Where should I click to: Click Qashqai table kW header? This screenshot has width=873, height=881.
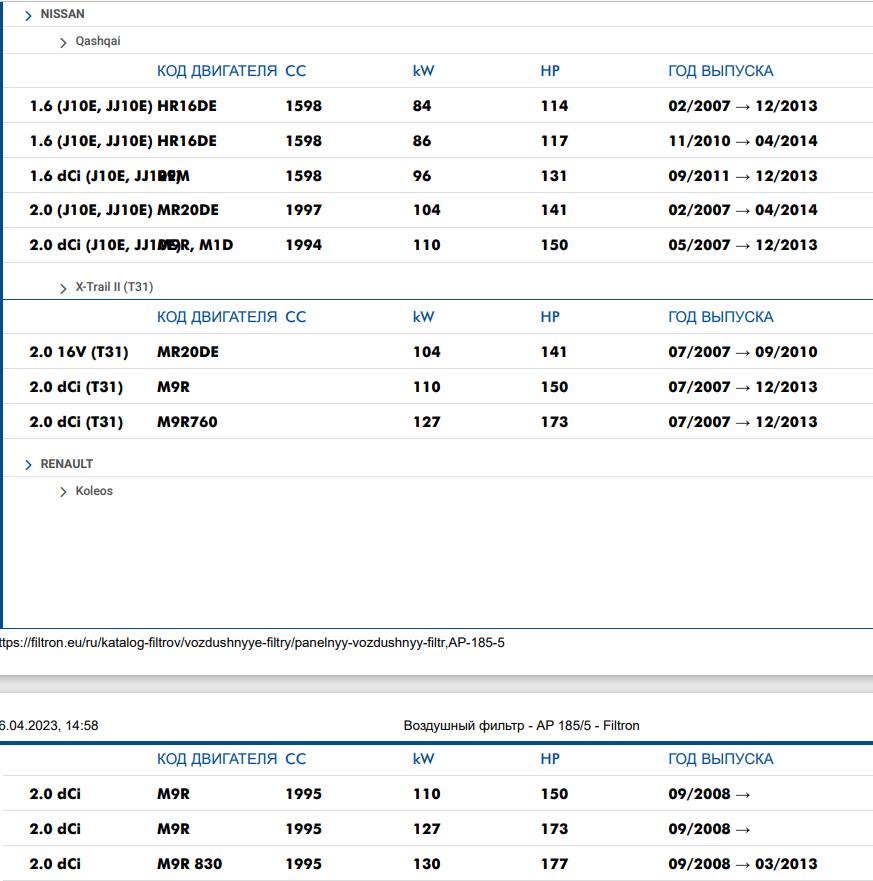[x=423, y=71]
